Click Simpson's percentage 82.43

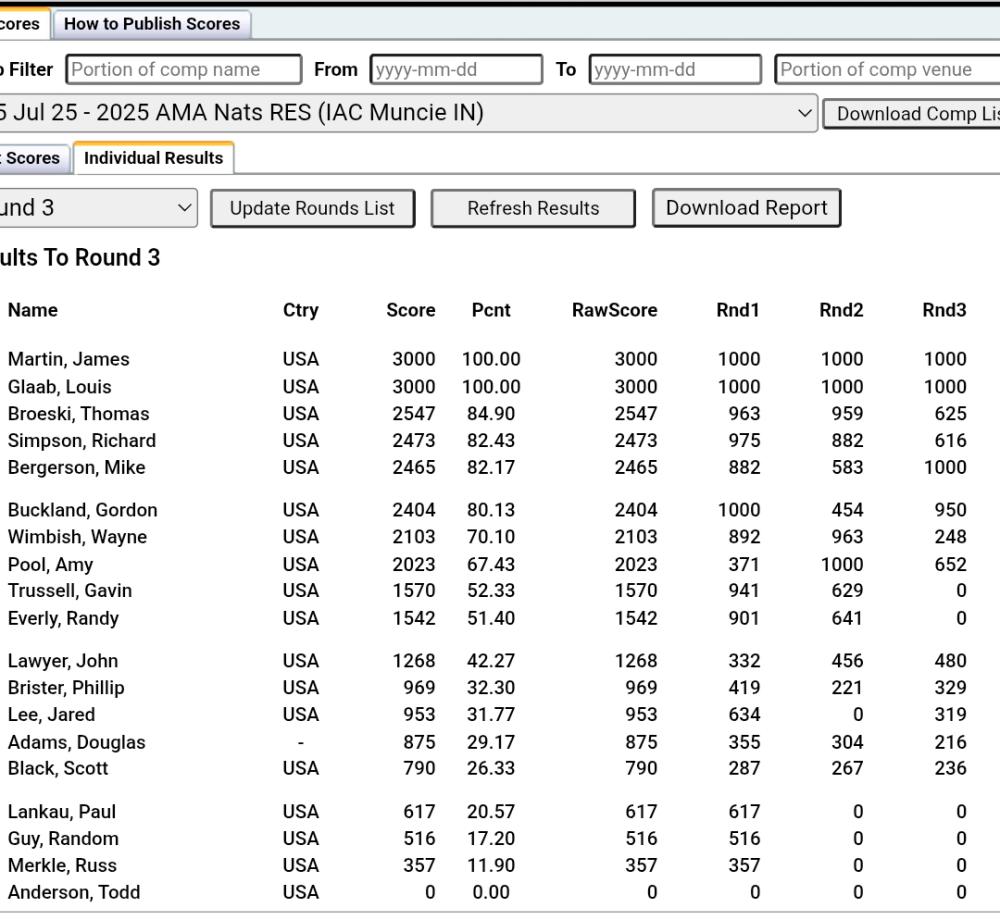pos(491,441)
